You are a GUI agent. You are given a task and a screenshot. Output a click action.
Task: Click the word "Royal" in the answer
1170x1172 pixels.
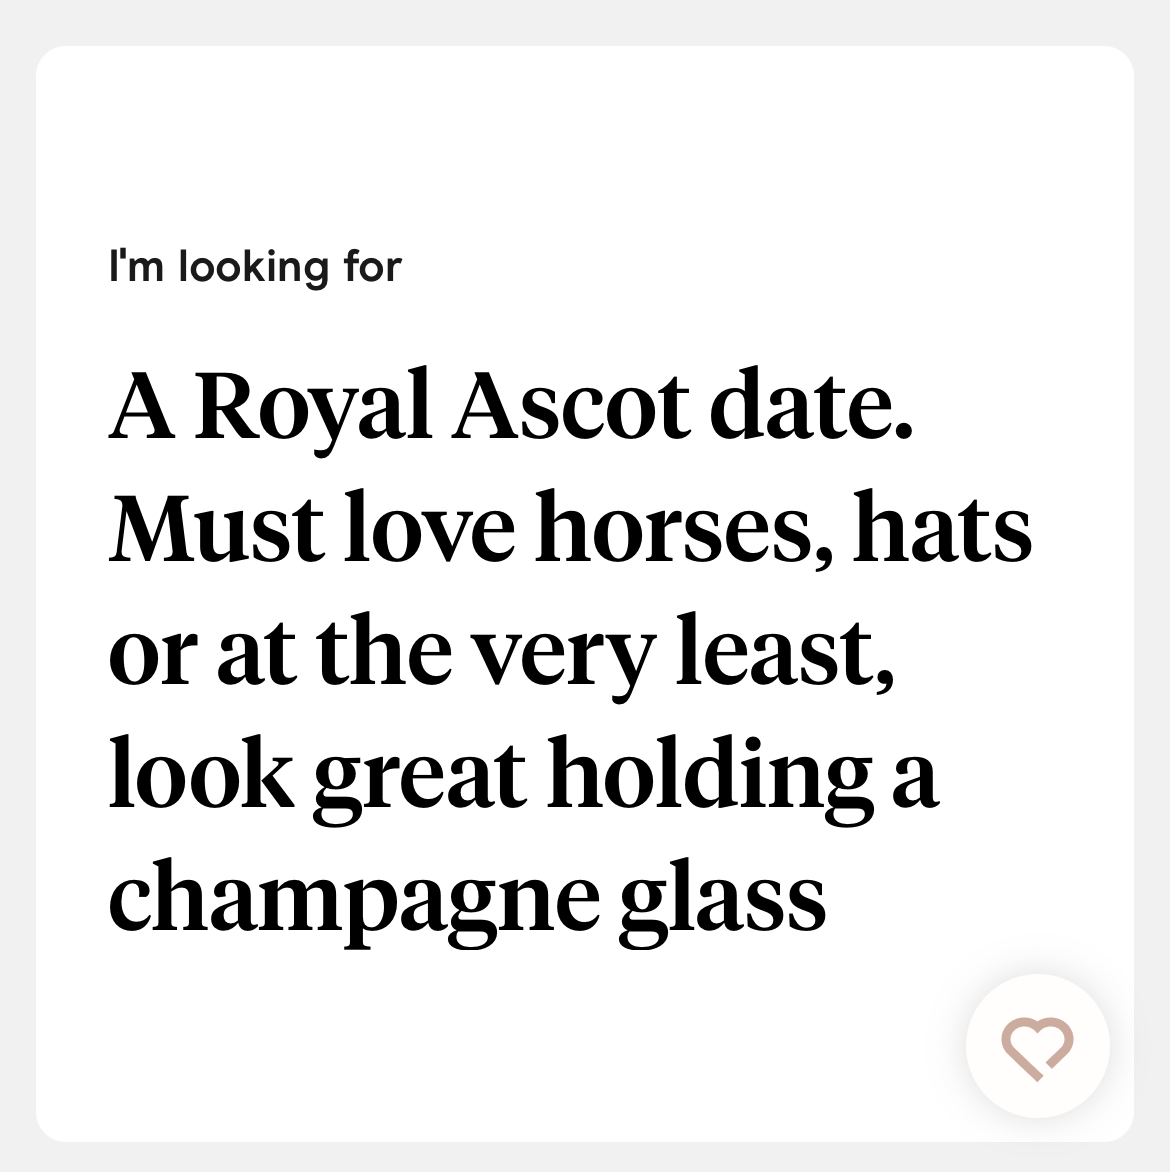pos(313,410)
